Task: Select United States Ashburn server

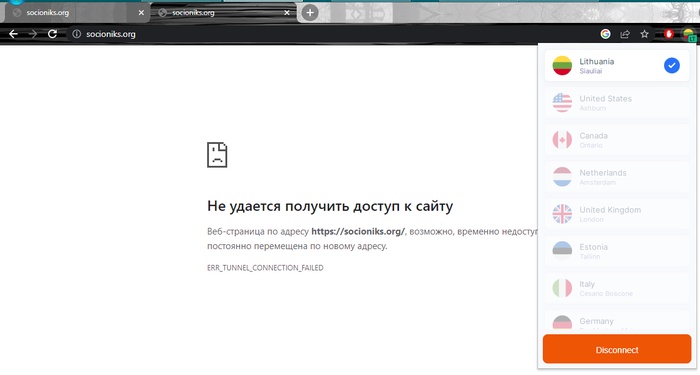Action: pos(617,103)
